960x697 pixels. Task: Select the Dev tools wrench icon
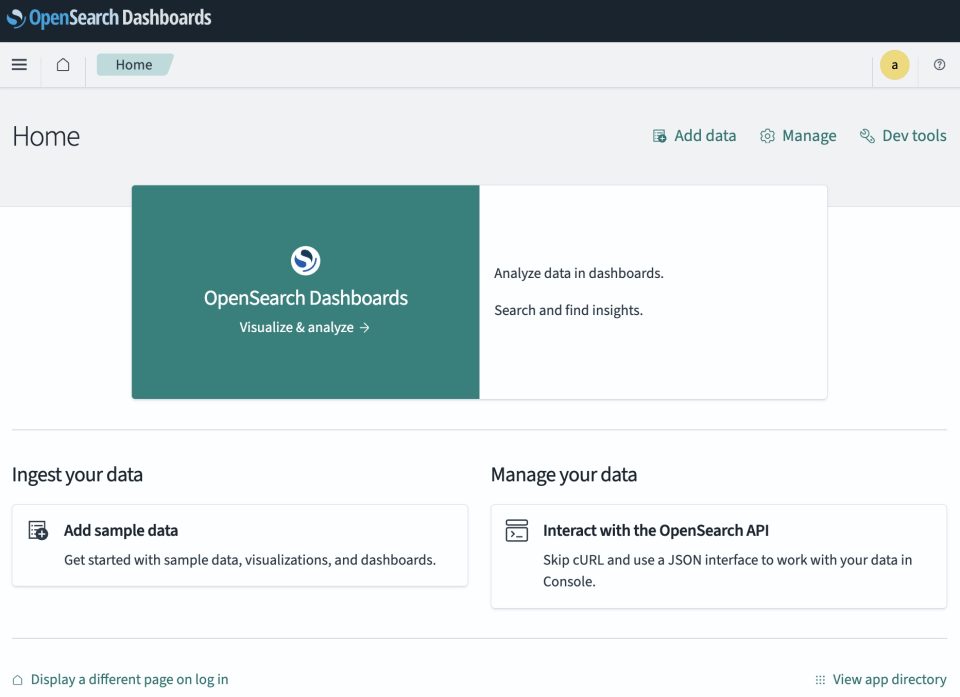866,135
